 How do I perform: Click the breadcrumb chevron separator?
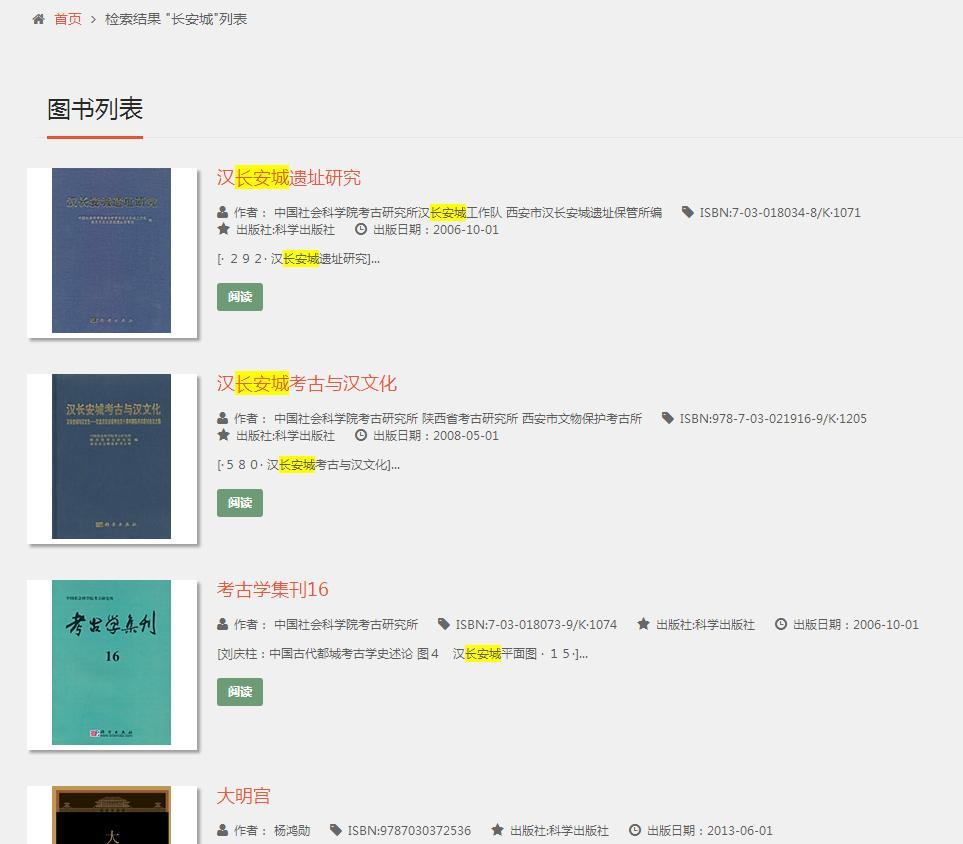[93, 20]
